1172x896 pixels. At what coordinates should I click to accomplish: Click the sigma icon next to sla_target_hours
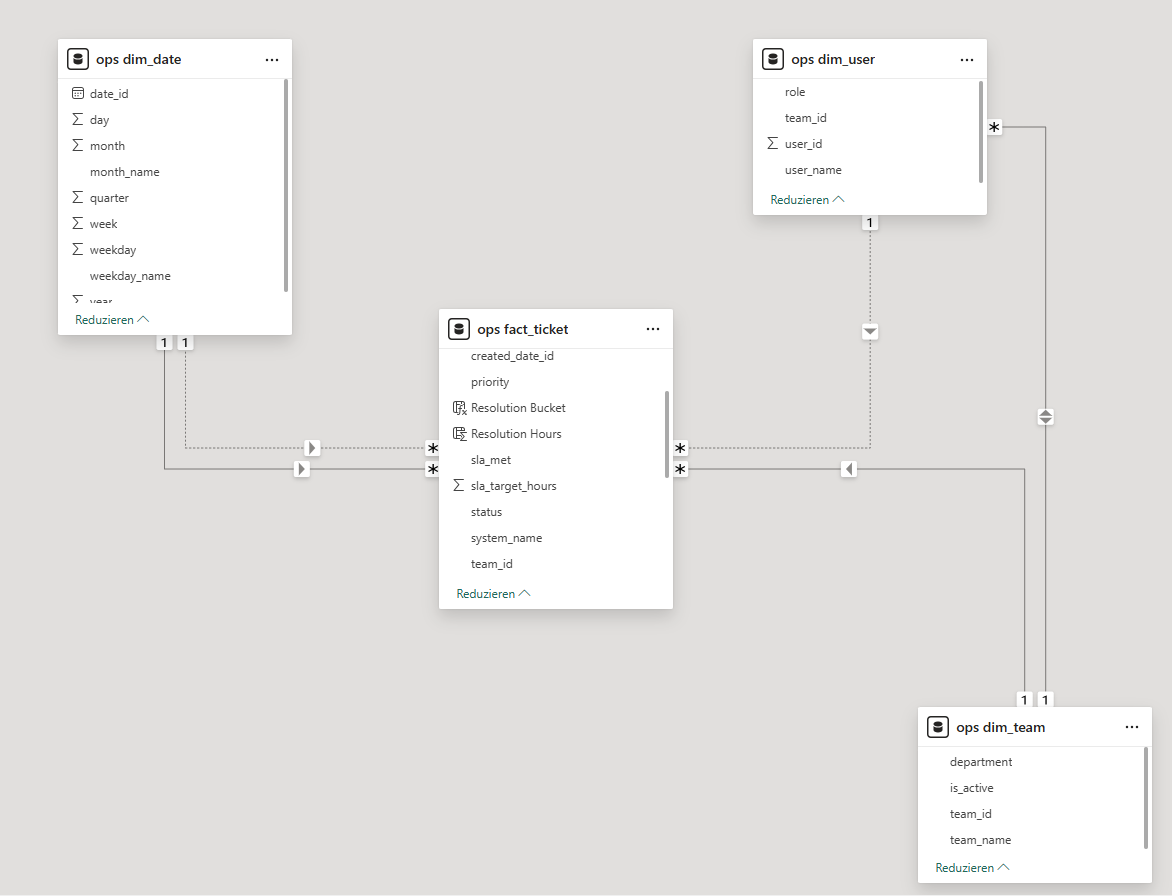click(x=459, y=486)
